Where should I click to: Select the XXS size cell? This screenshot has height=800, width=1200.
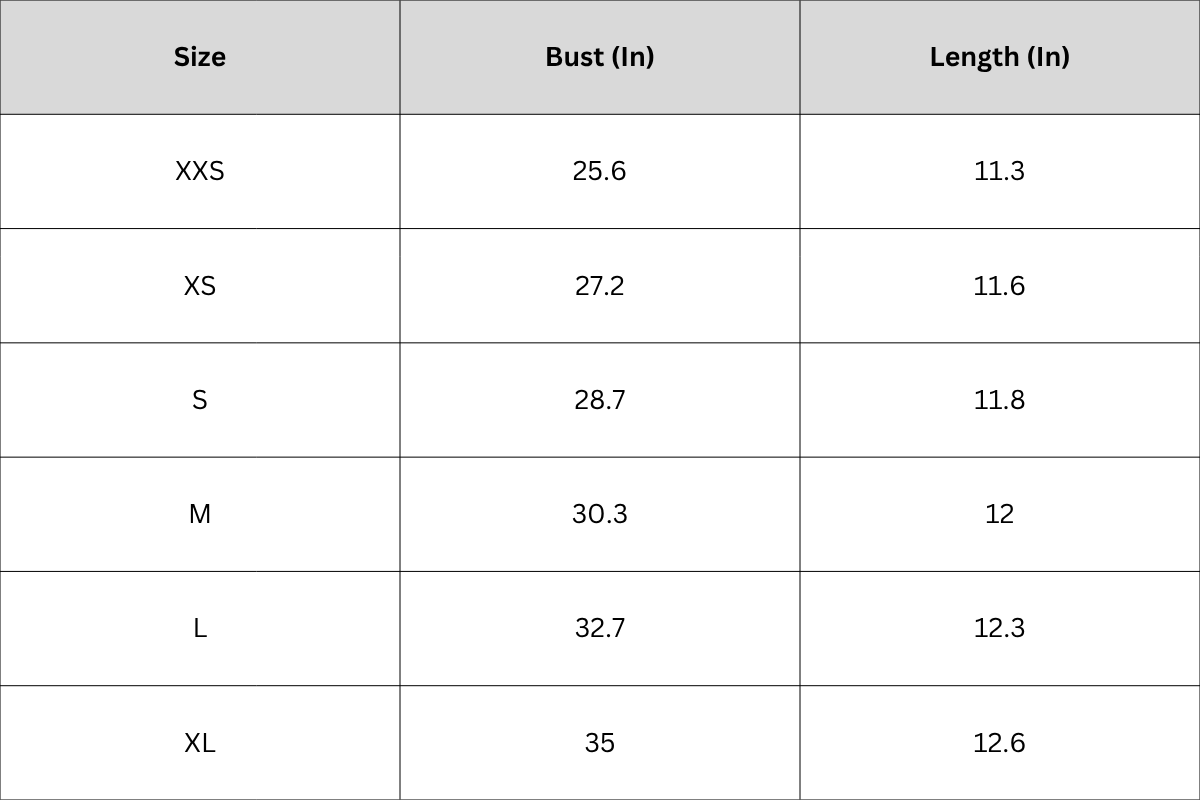point(200,171)
